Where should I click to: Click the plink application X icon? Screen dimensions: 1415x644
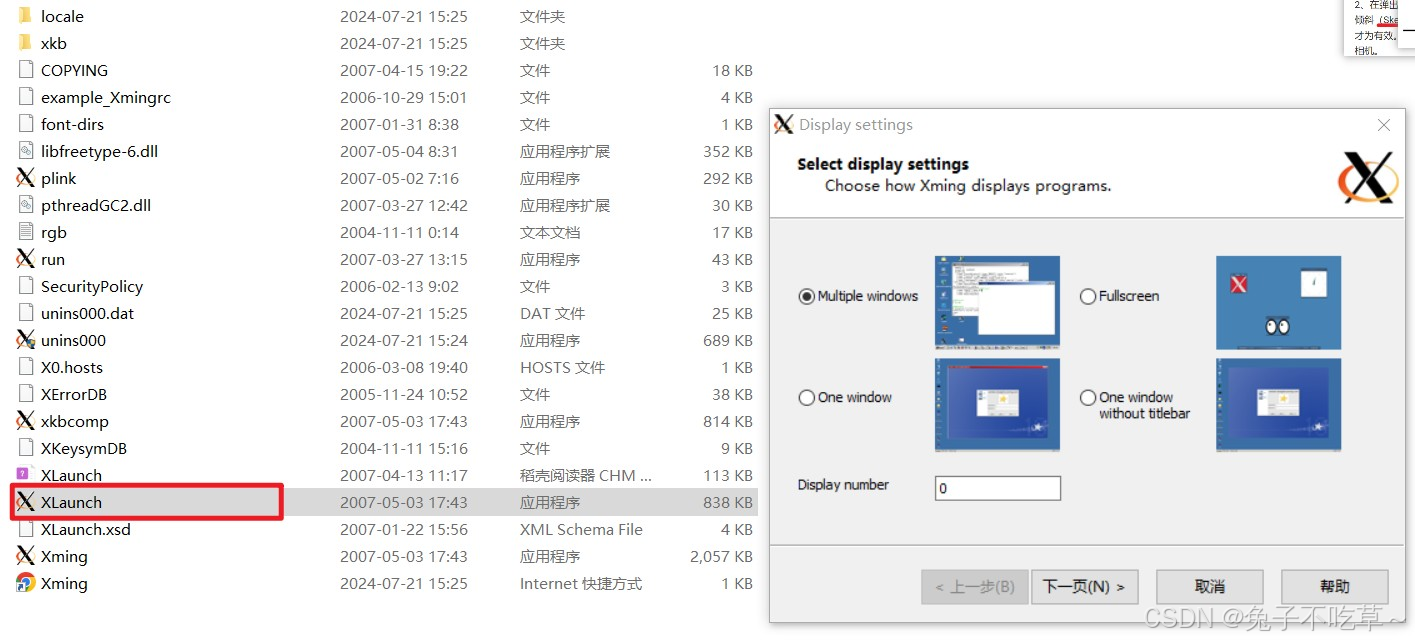[25, 178]
